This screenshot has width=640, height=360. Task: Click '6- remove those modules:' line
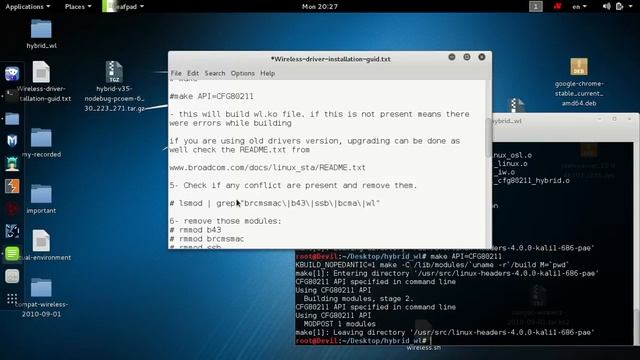click(225, 221)
